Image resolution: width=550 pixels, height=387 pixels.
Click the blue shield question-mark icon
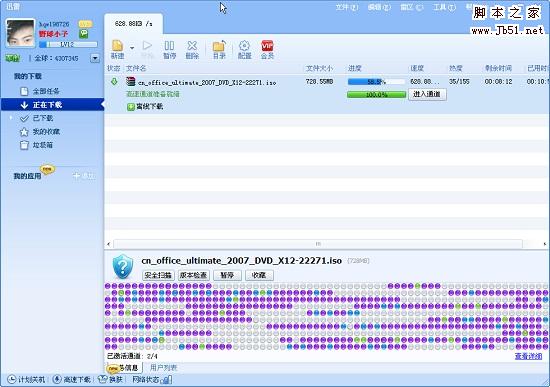[123, 266]
